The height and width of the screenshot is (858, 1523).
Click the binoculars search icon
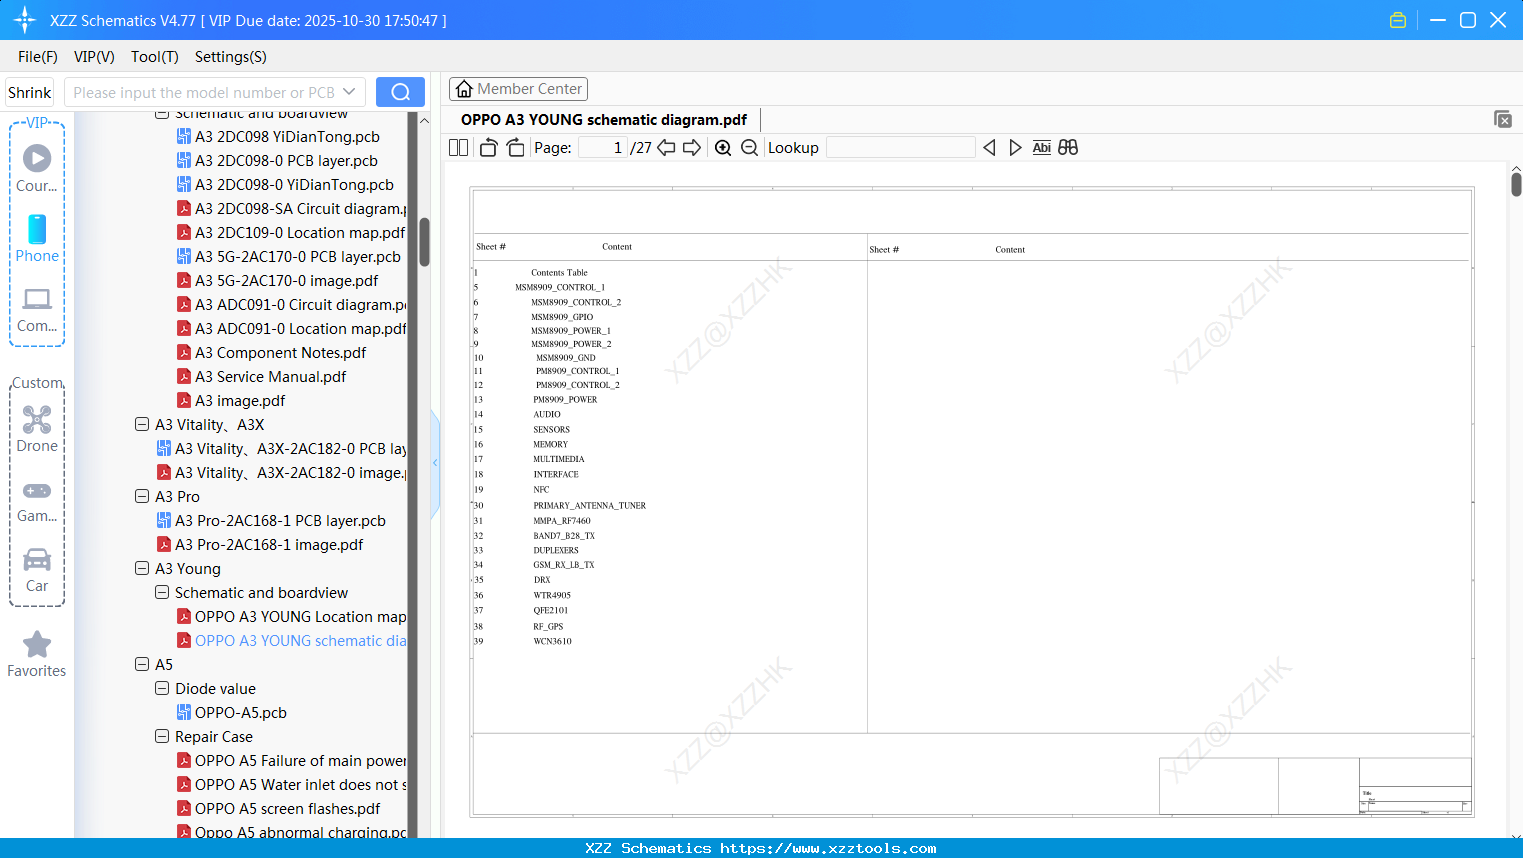(1068, 148)
